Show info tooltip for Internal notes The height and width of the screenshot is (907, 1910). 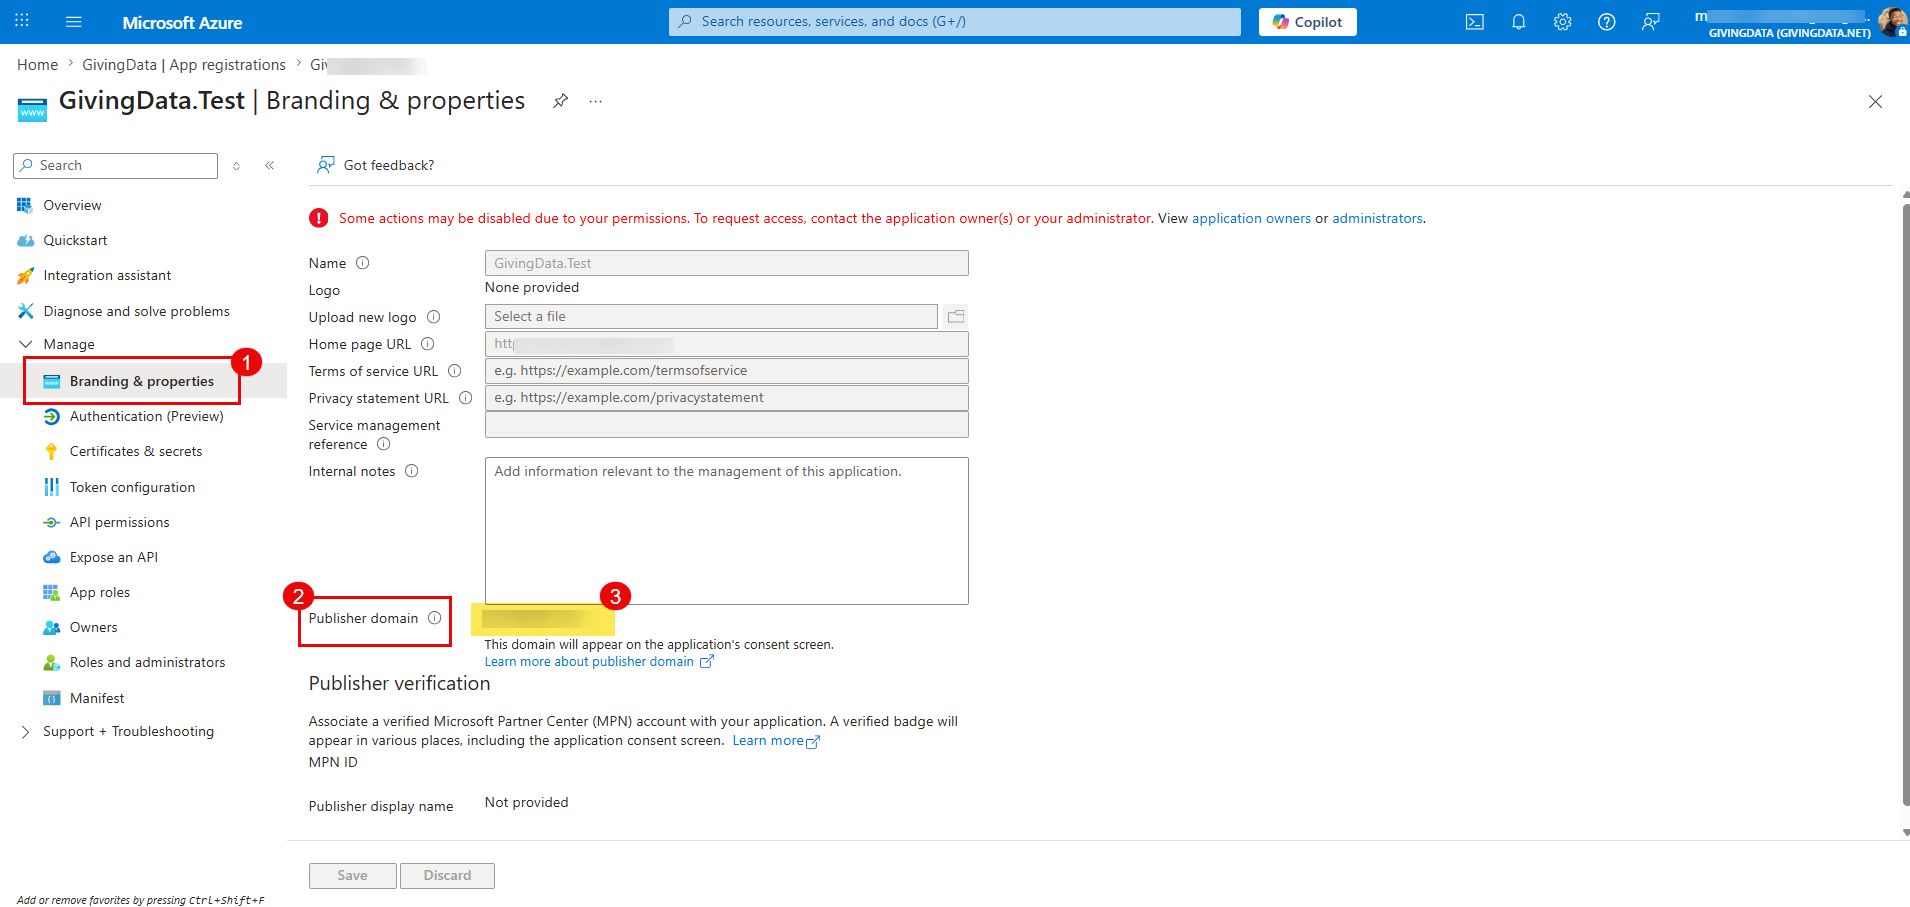[412, 471]
